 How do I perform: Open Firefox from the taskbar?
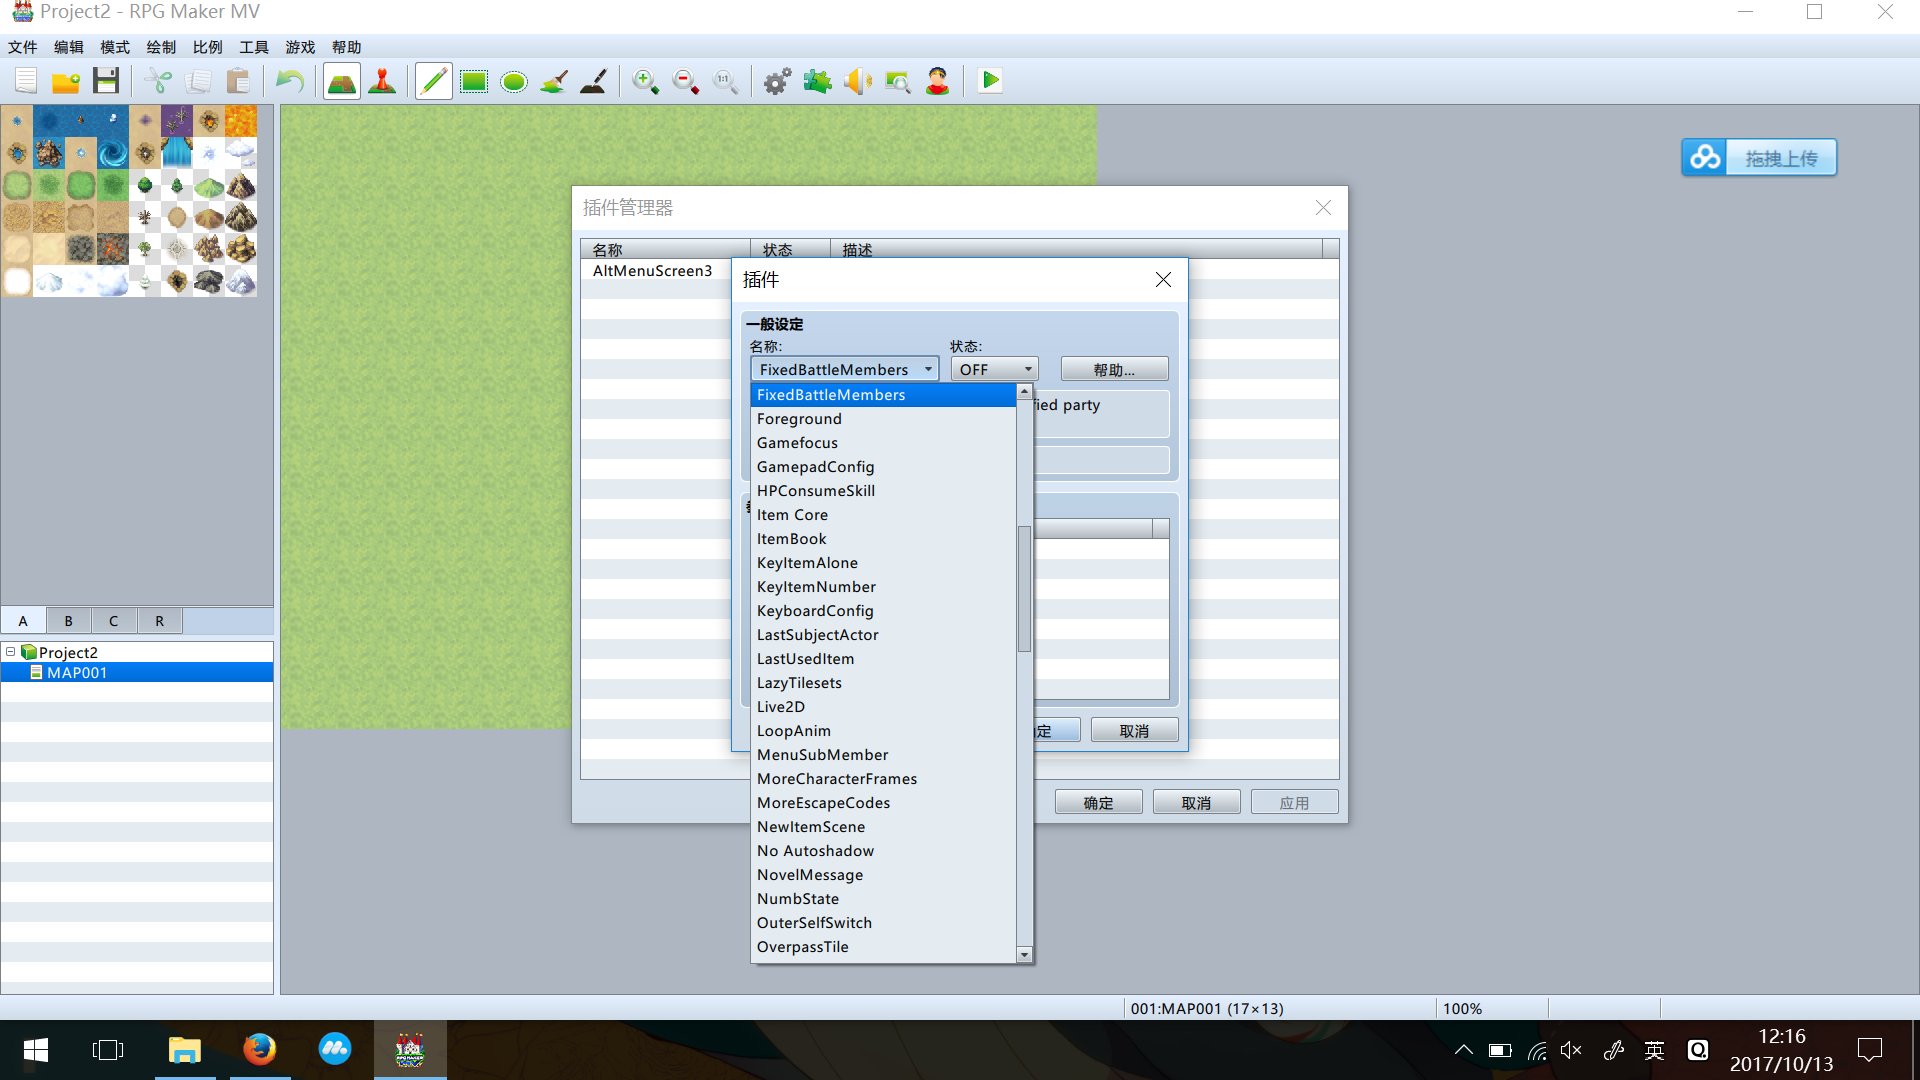(x=260, y=1050)
